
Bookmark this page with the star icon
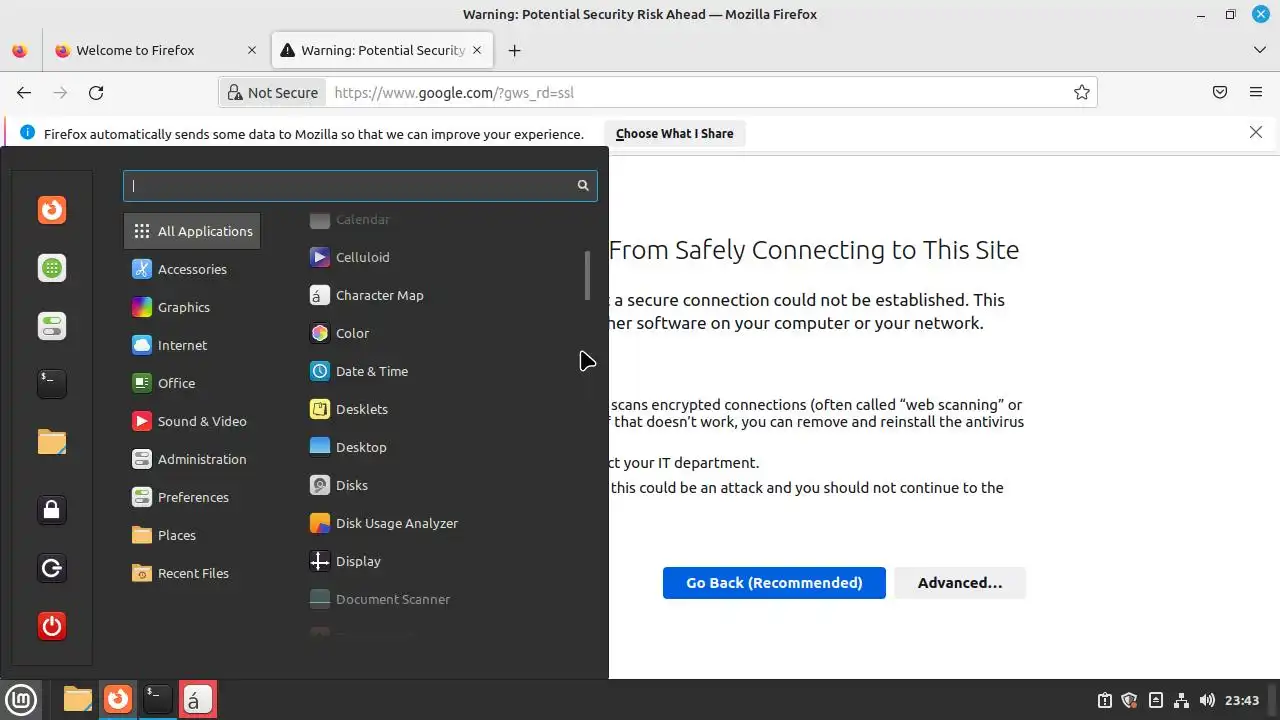click(1081, 93)
